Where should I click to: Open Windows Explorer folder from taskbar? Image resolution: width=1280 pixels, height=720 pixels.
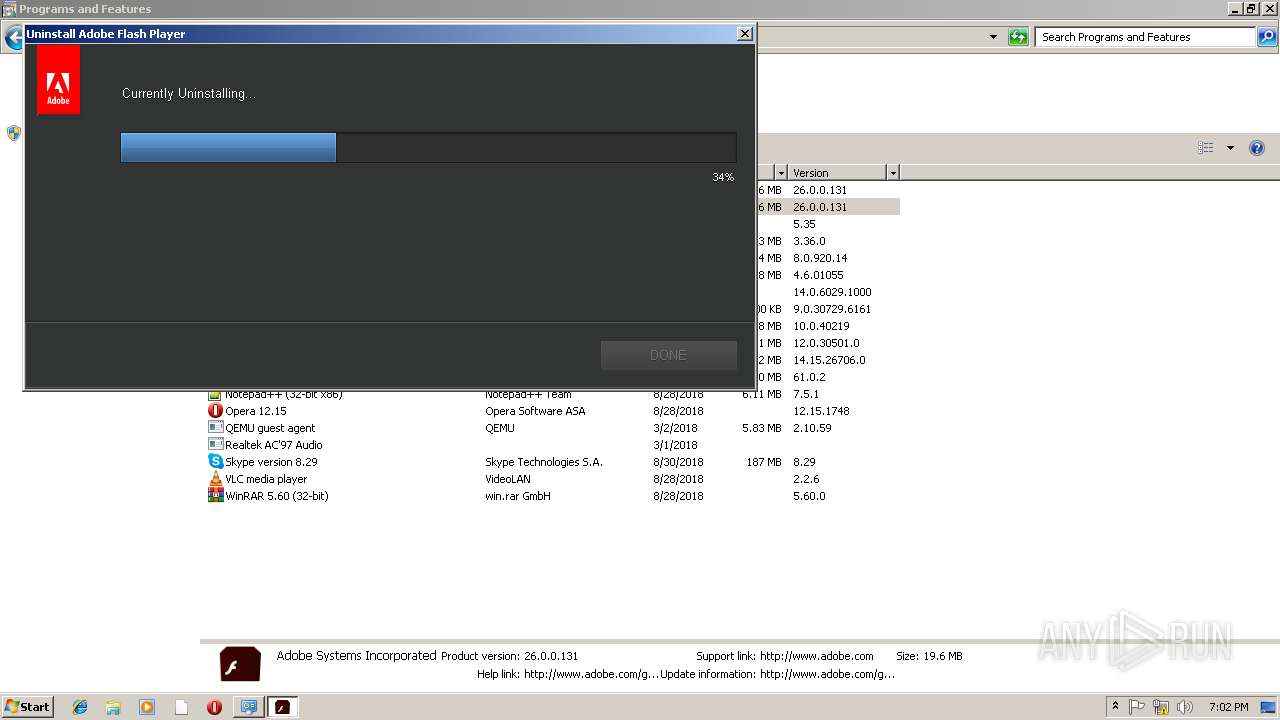(x=113, y=707)
